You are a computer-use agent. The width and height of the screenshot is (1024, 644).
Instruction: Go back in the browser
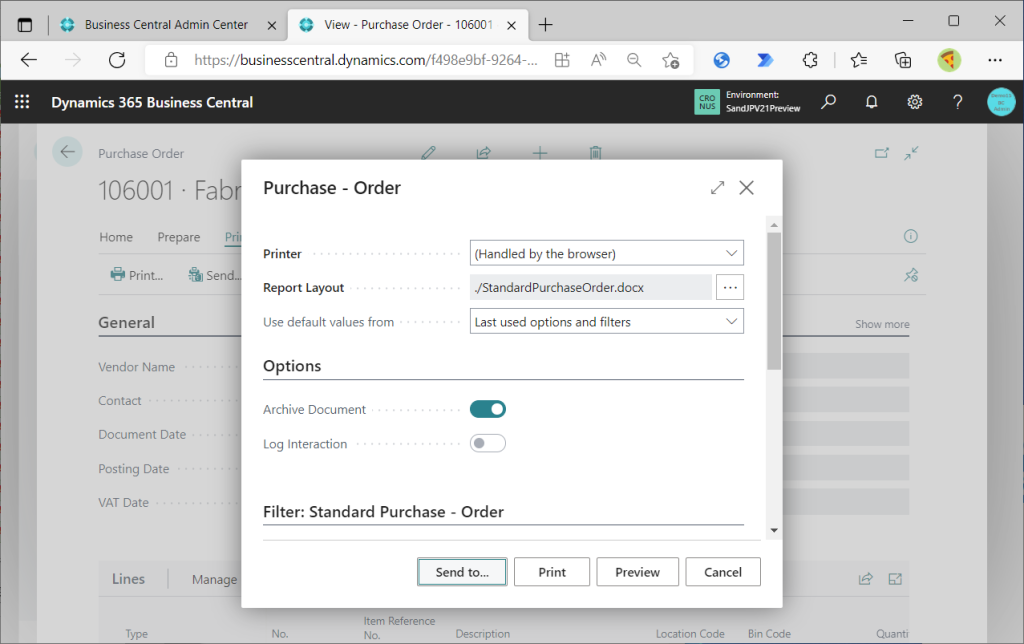[29, 60]
